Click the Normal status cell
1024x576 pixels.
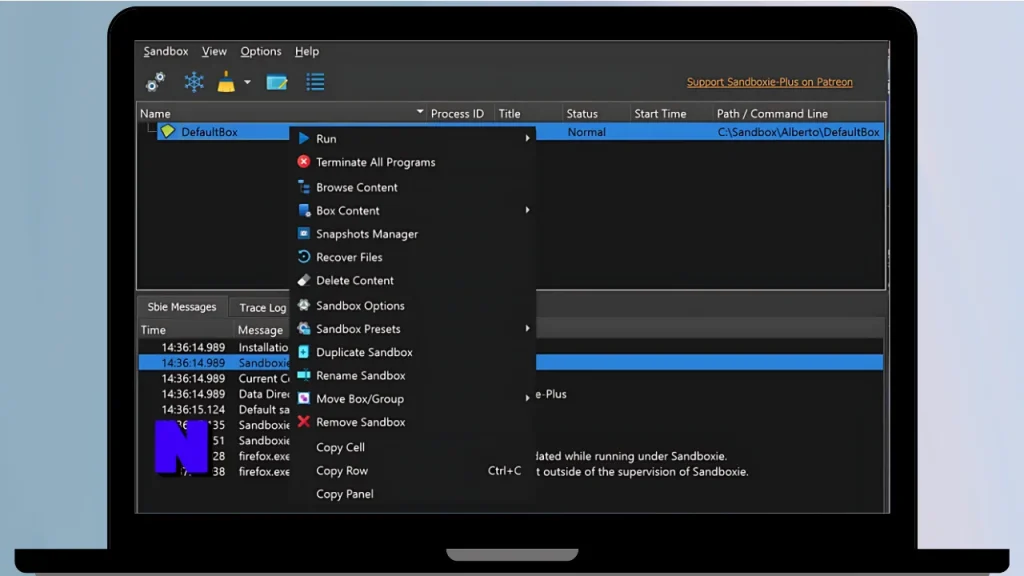click(586, 132)
